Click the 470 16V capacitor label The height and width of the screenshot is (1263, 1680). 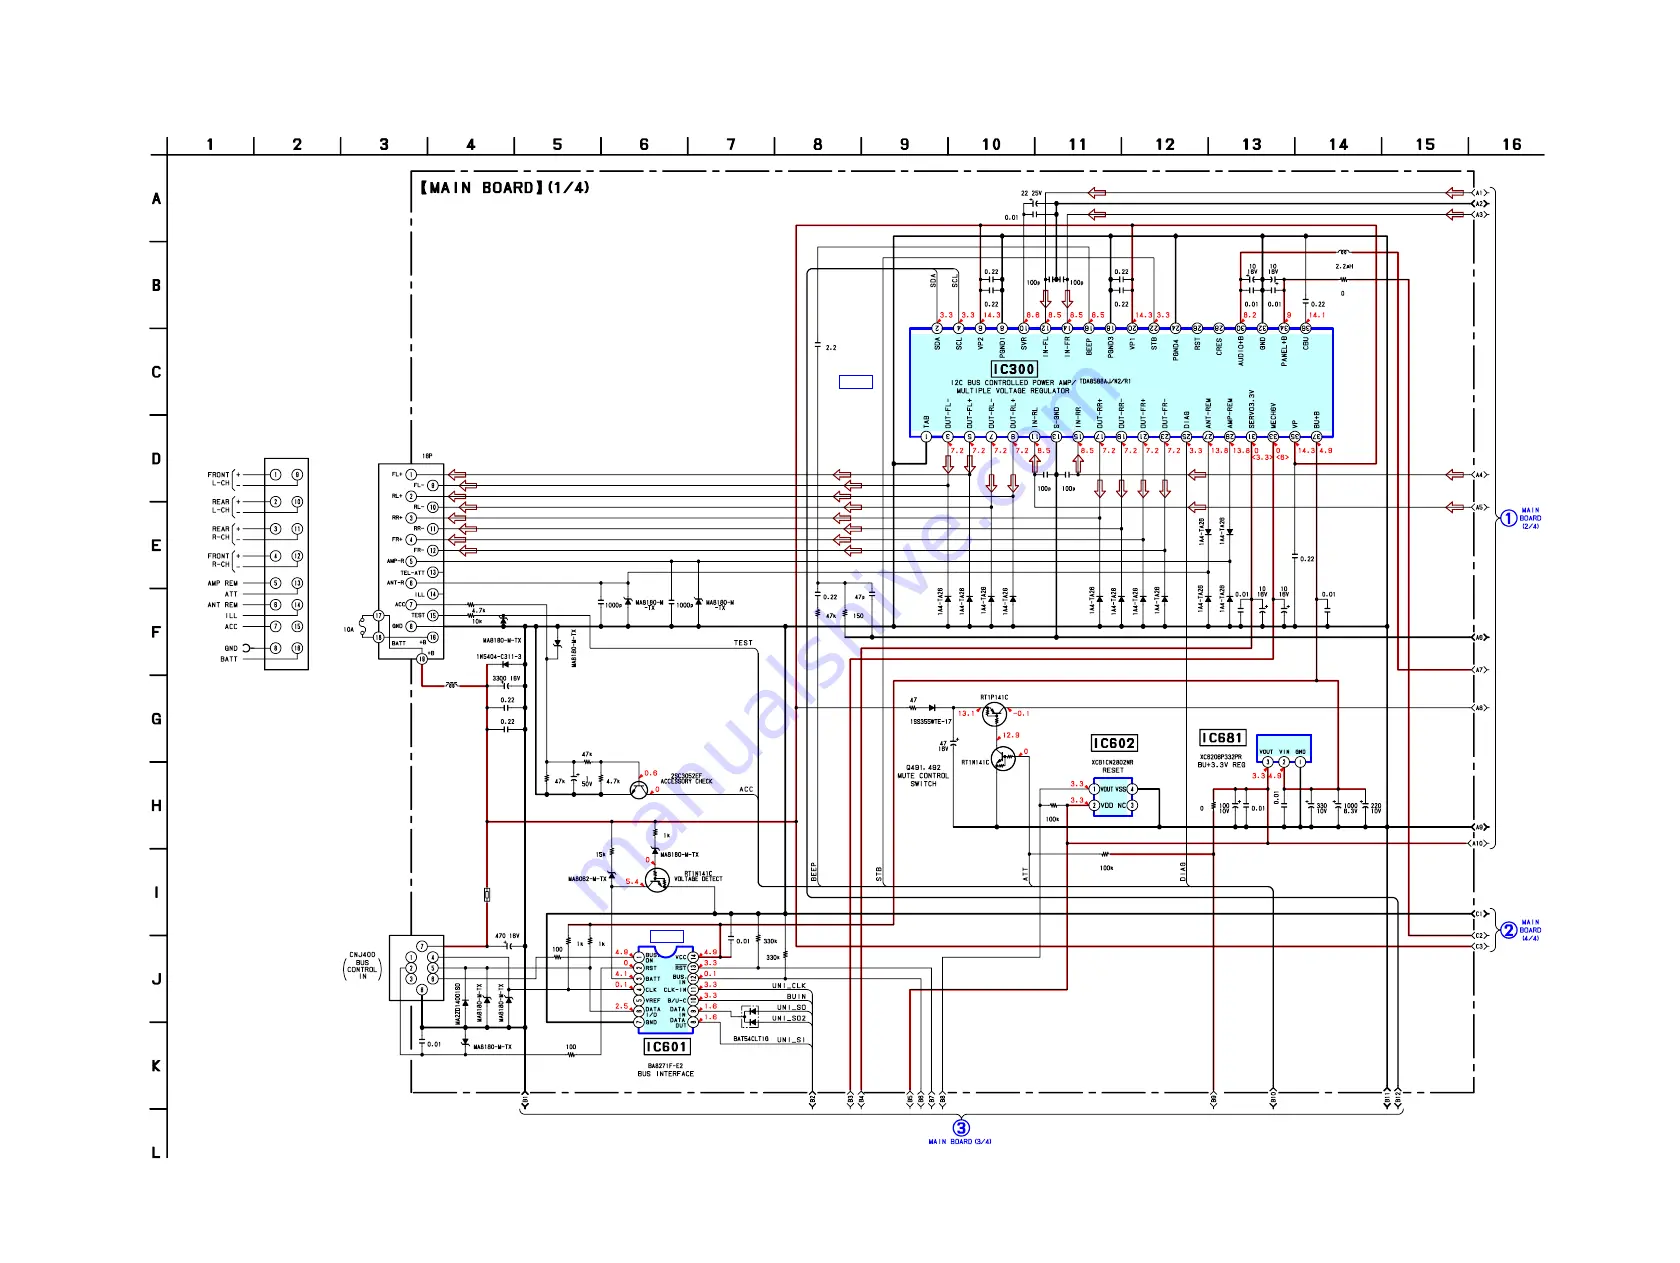coord(507,937)
